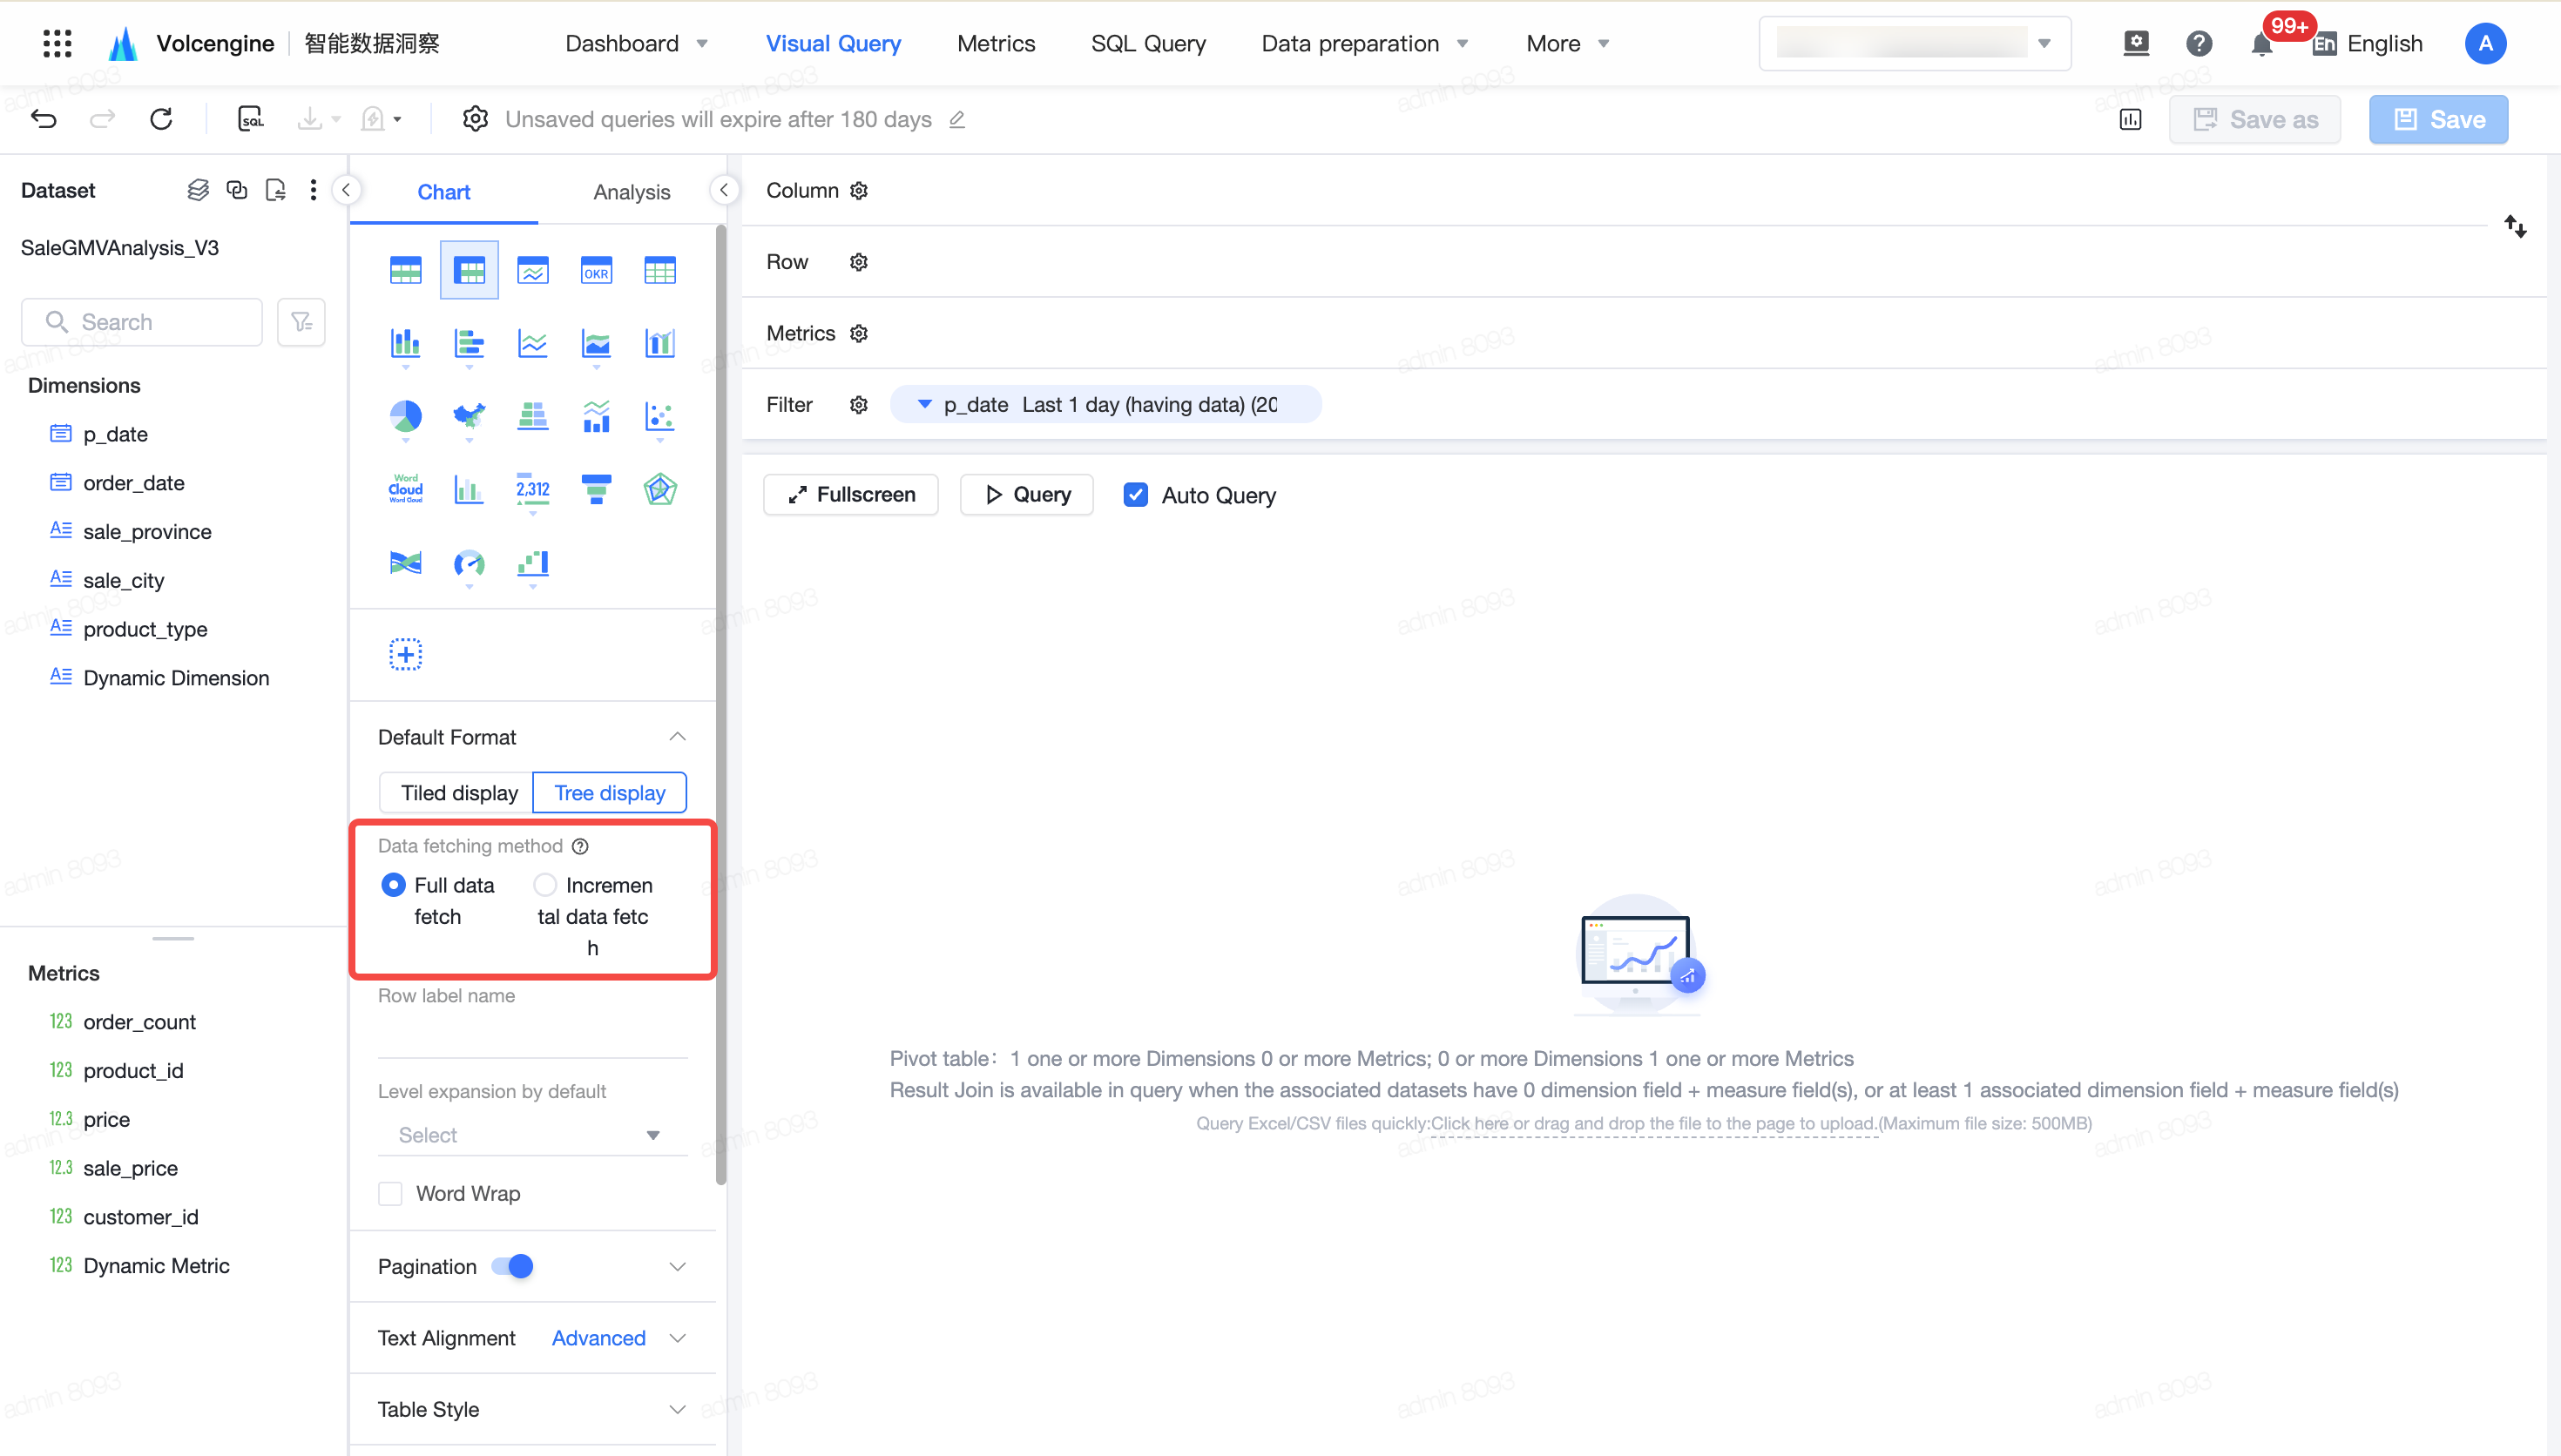Open the help question mark icon
The image size is (2561, 1456).
click(2198, 44)
